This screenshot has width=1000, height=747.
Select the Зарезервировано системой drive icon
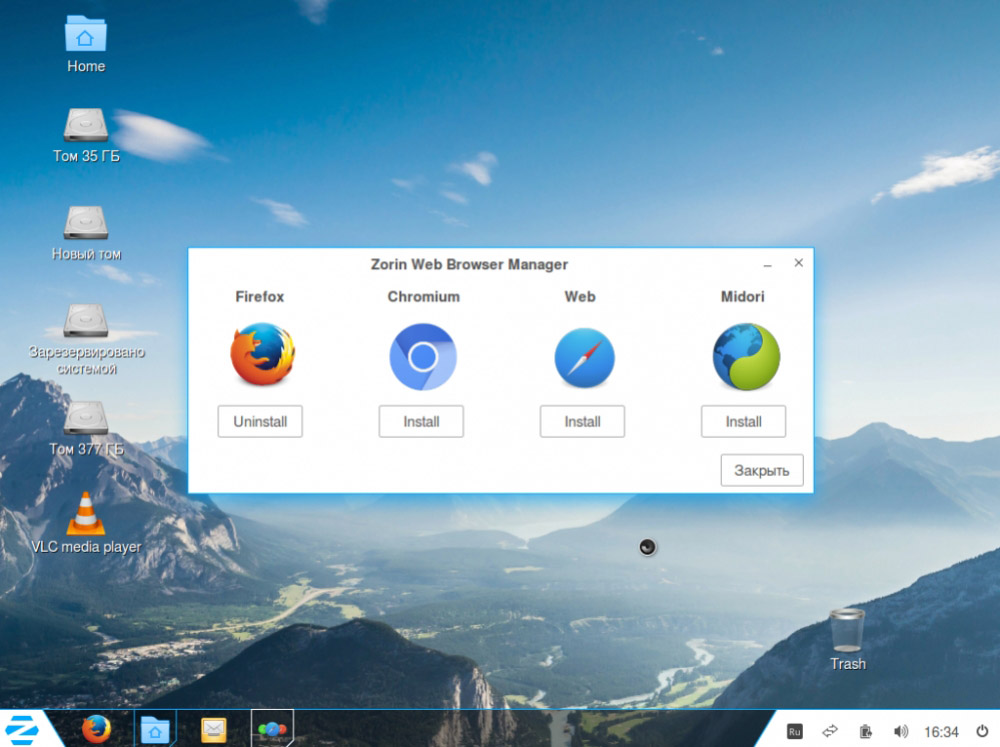pos(87,340)
